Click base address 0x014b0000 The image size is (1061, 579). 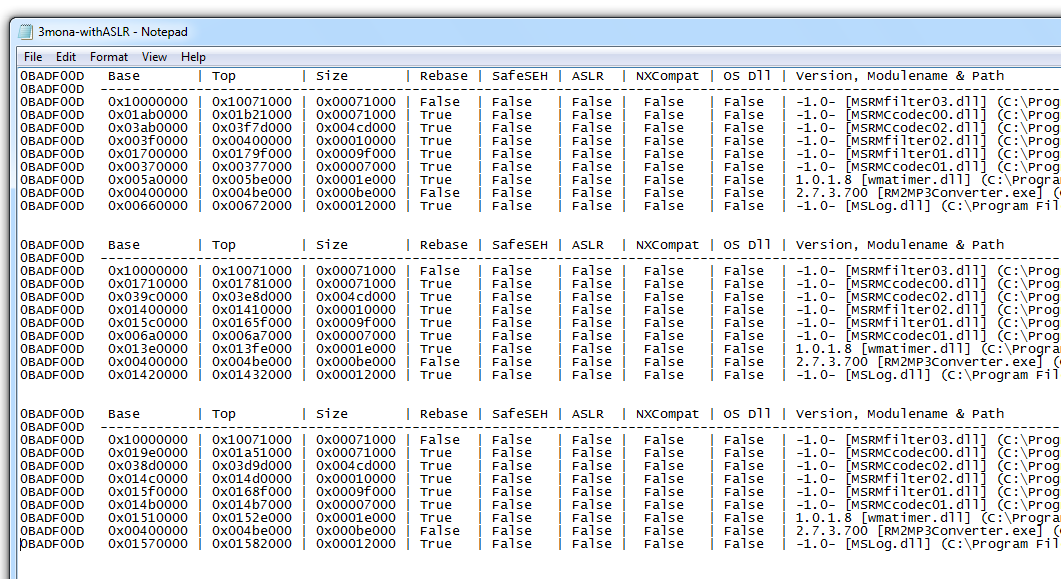click(148, 505)
